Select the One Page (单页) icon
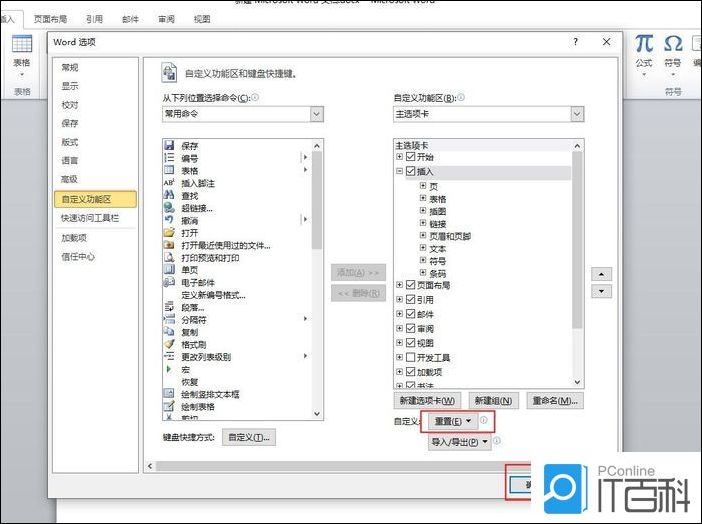 point(169,270)
